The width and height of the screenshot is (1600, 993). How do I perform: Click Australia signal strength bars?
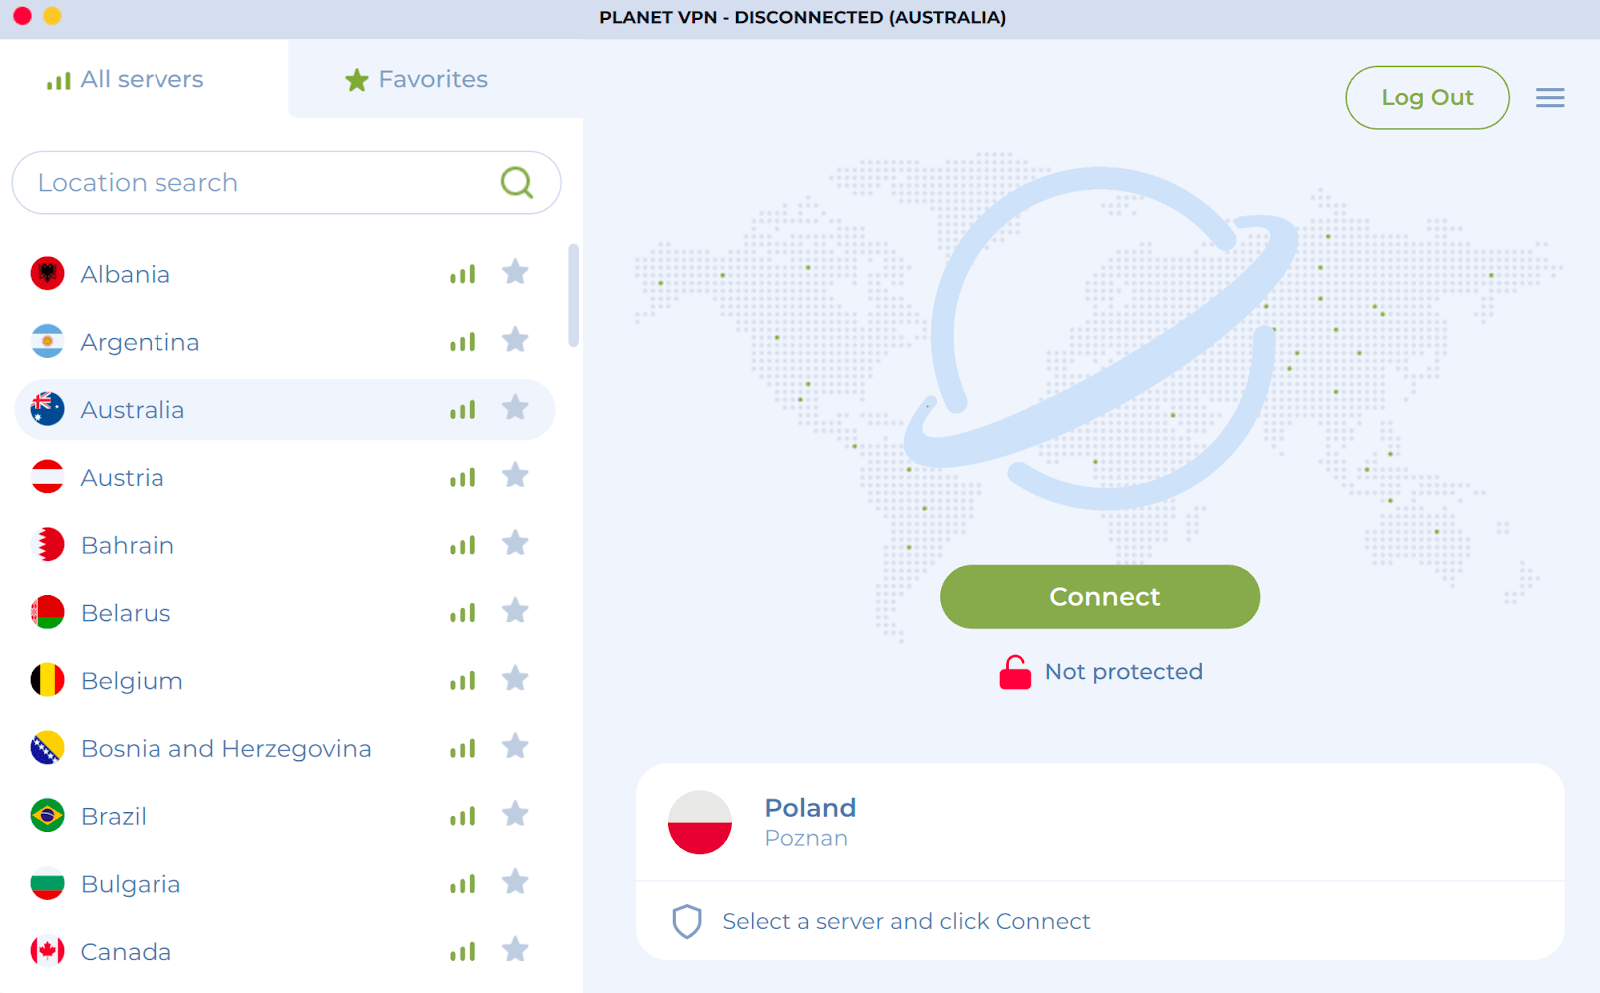coord(462,410)
